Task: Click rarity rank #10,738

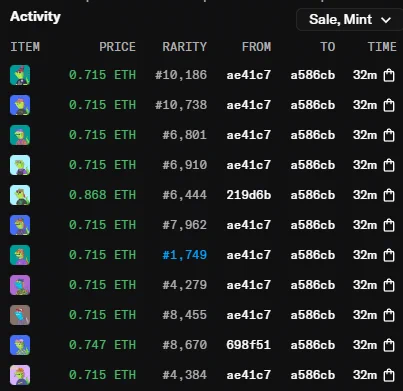Action: [181, 105]
